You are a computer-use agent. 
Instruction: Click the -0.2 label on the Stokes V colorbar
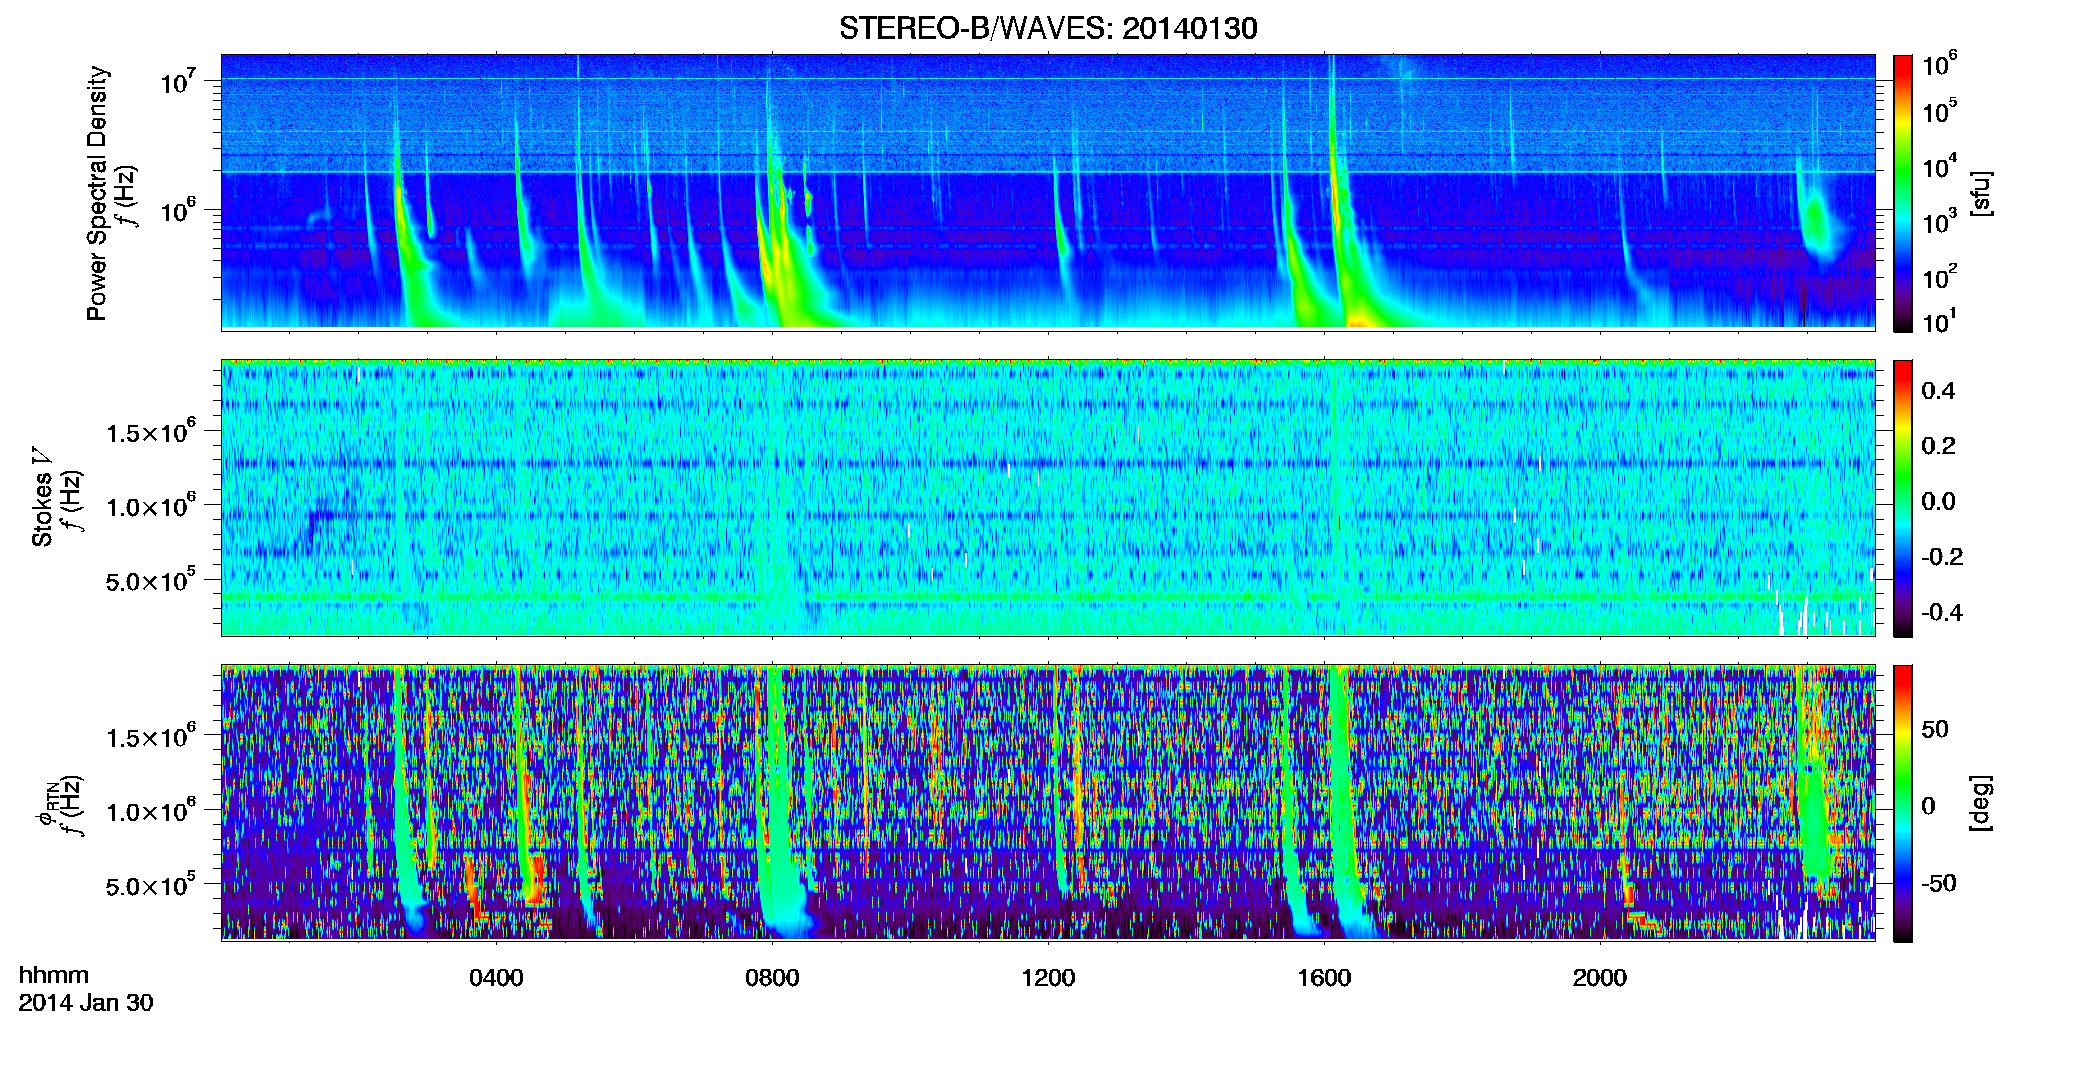(1940, 557)
